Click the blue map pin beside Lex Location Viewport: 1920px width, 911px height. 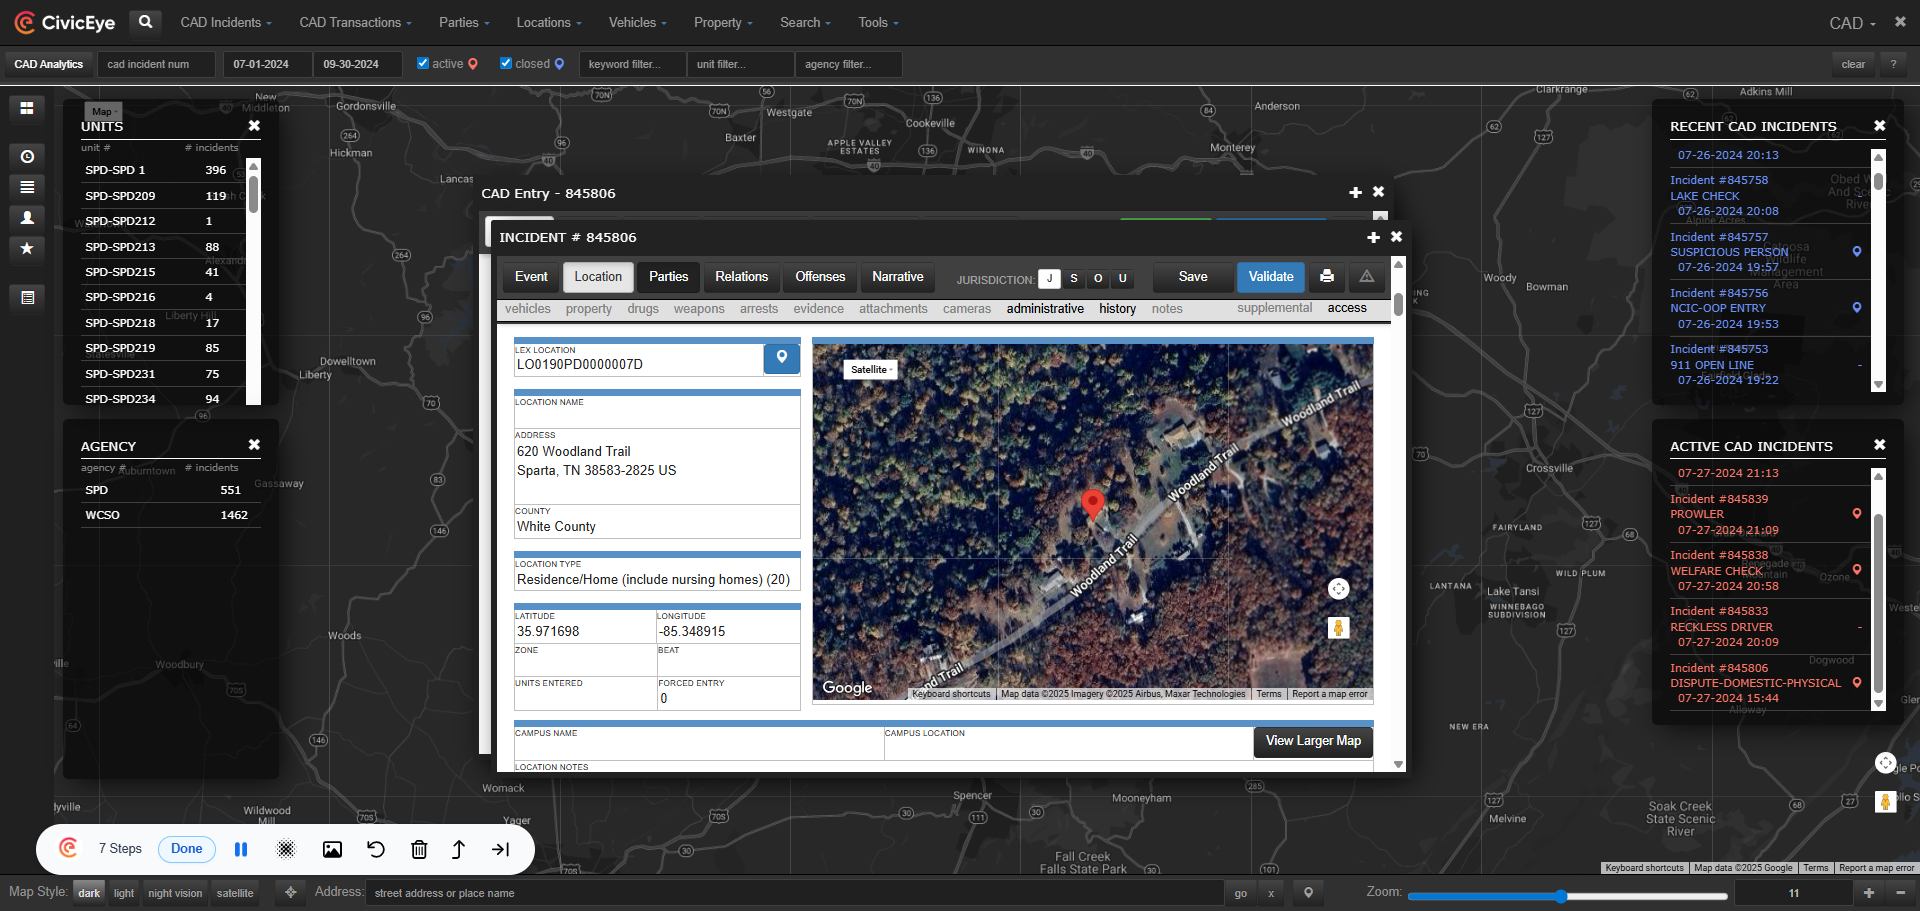[782, 359]
